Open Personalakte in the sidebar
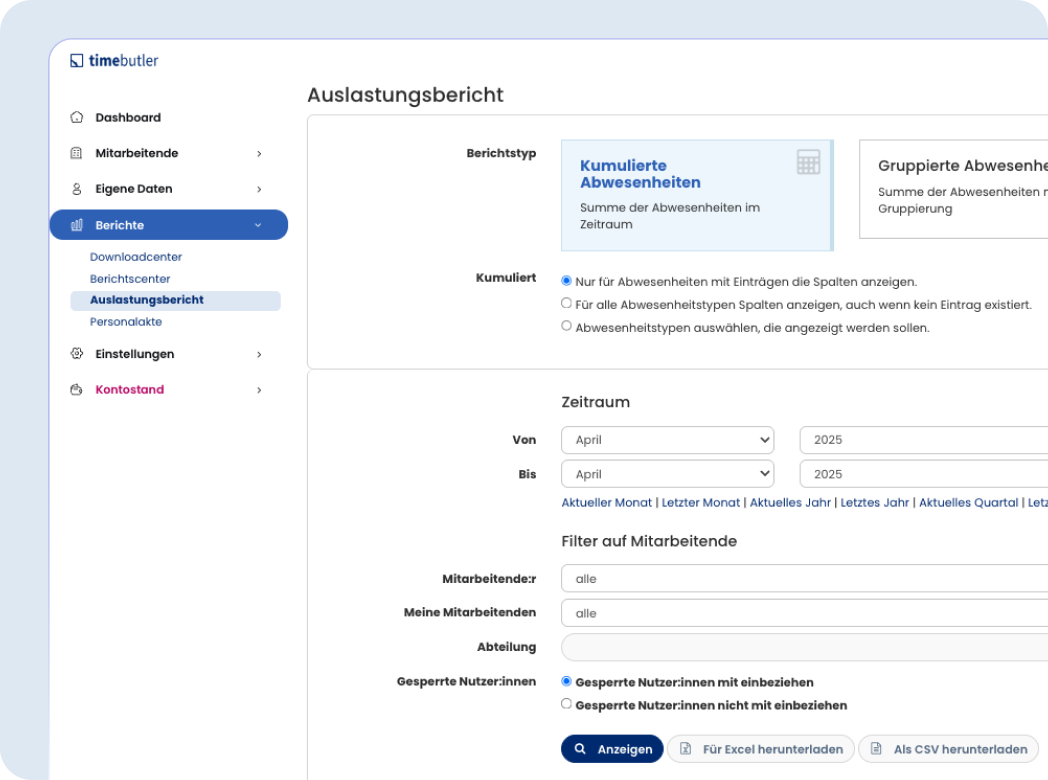Screen dimensions: 1048x780 [x=126, y=321]
